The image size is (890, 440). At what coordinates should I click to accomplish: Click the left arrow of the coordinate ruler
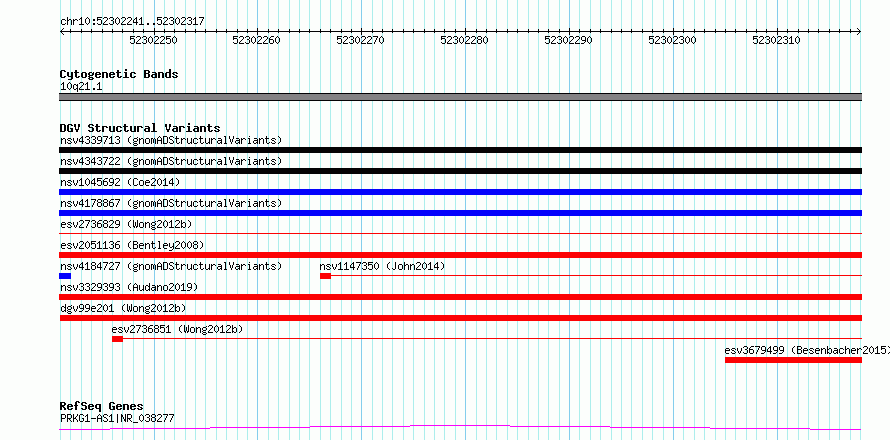62,32
